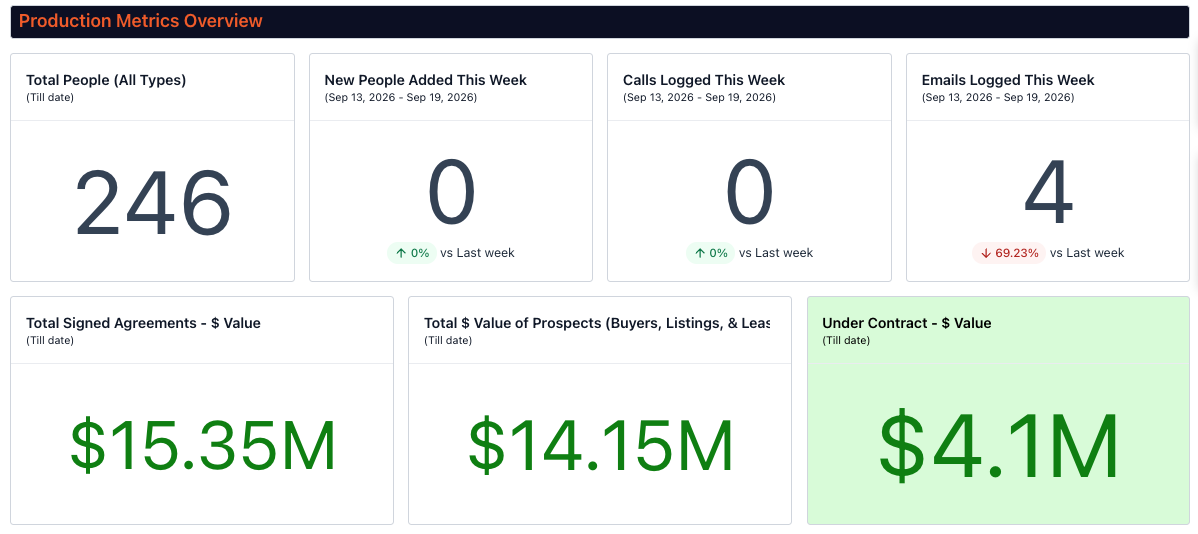
Task: Click the Emails Logged This Week title
Action: 1008,80
